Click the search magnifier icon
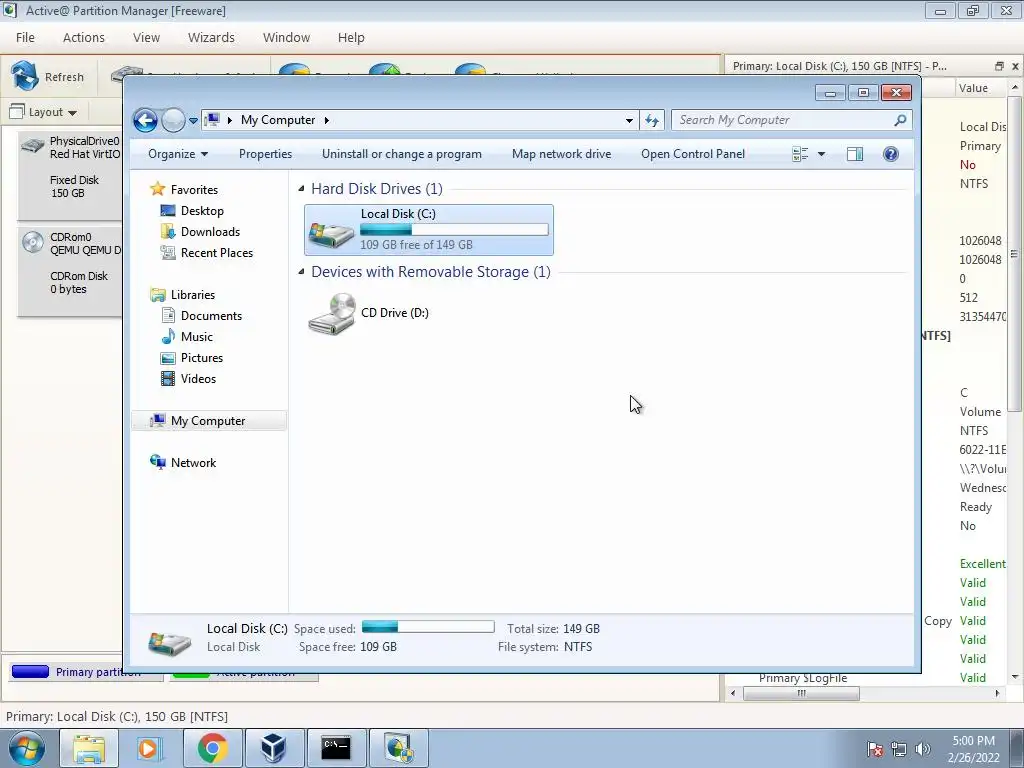1024x768 pixels. pos(901,120)
